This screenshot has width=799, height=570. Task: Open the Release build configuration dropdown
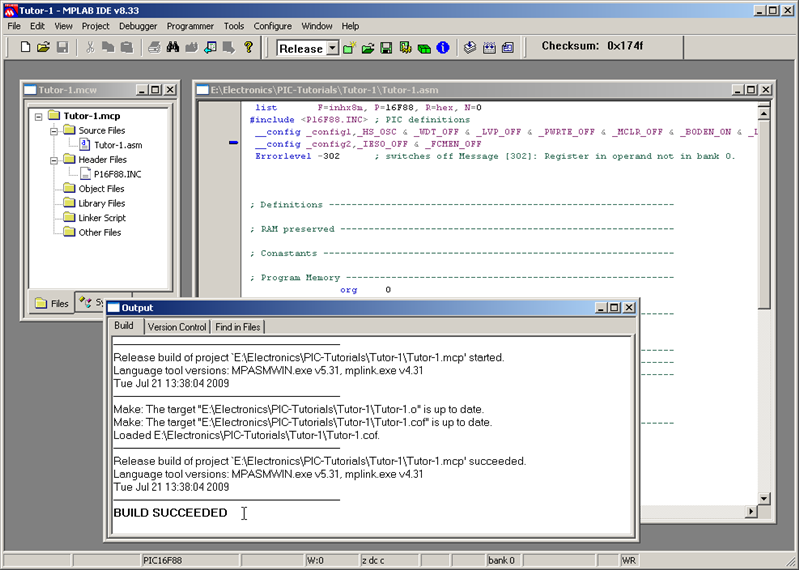(332, 48)
